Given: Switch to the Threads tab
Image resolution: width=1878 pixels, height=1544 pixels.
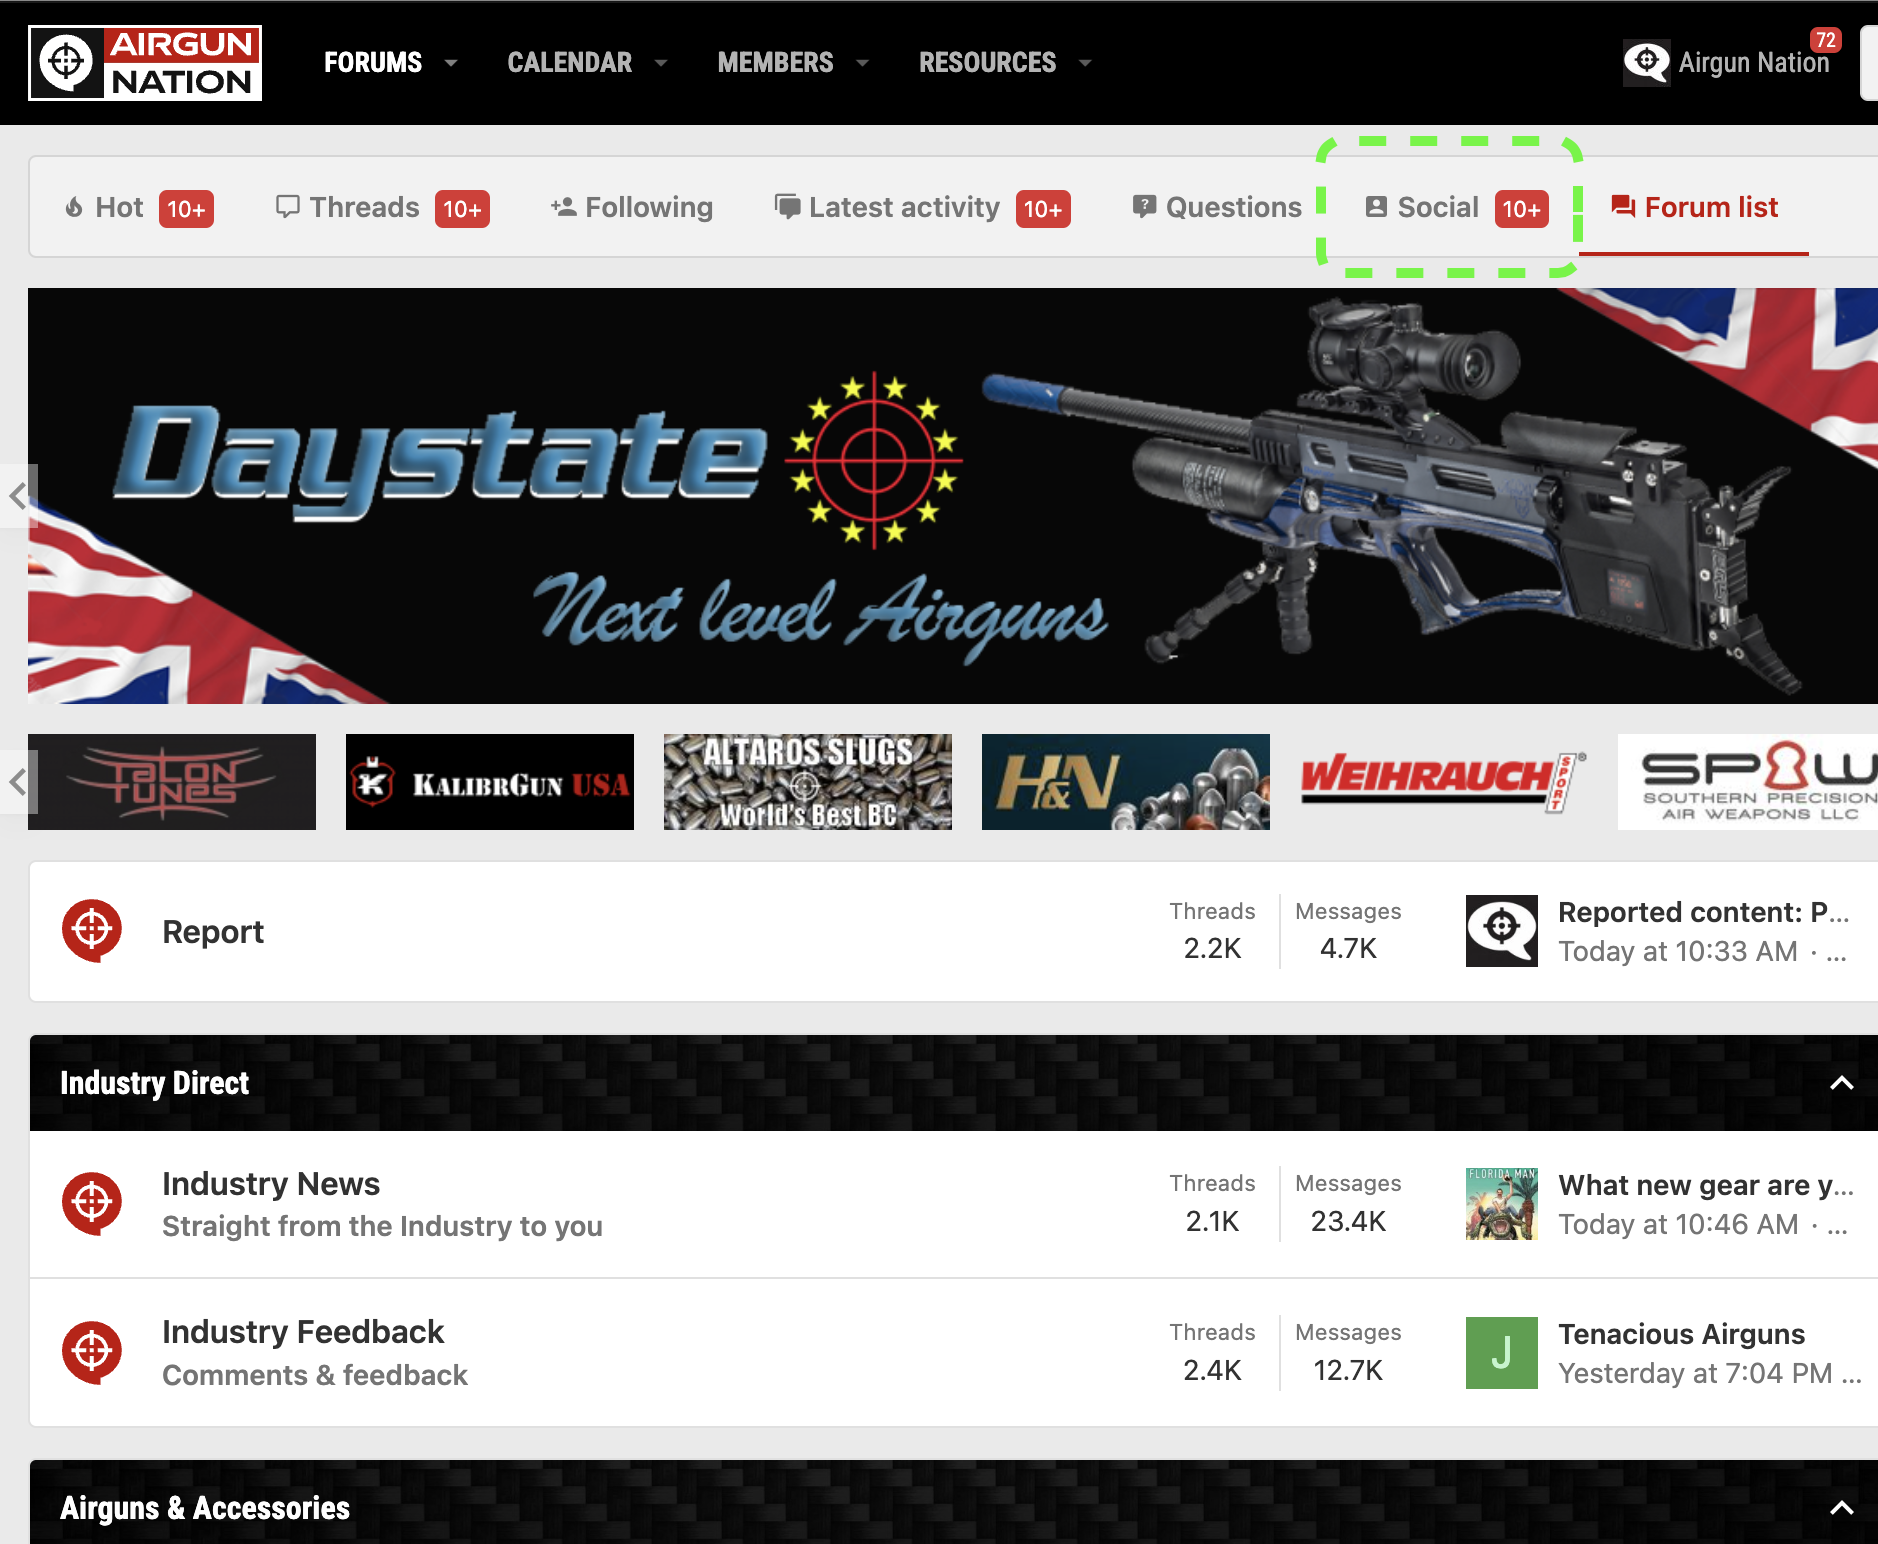Looking at the screenshot, I should [382, 208].
